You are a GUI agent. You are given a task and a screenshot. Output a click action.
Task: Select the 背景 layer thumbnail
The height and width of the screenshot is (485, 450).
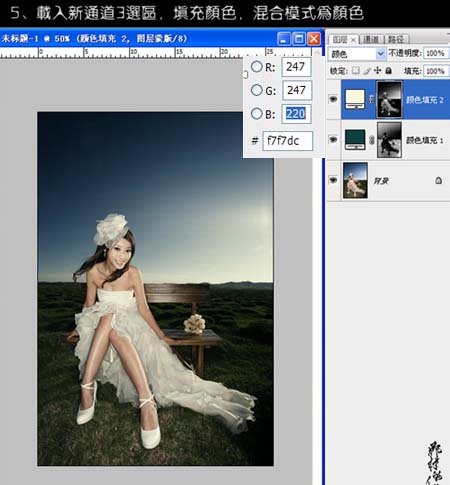[355, 180]
